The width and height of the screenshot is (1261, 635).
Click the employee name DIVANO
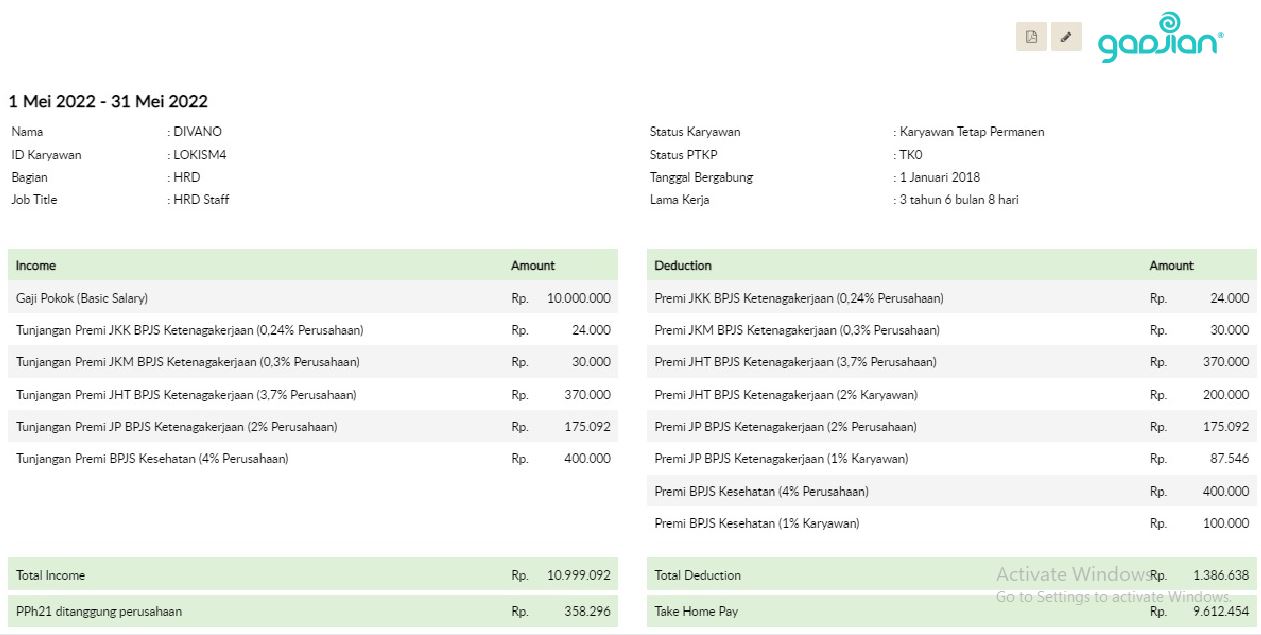pyautogui.click(x=198, y=132)
